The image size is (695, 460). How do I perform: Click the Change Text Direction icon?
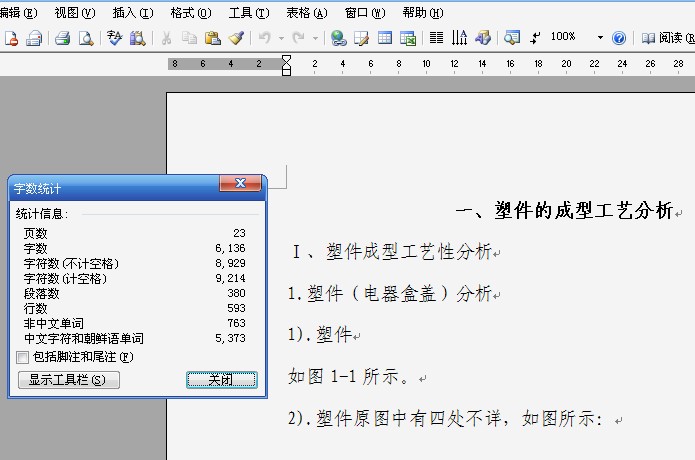click(x=459, y=38)
